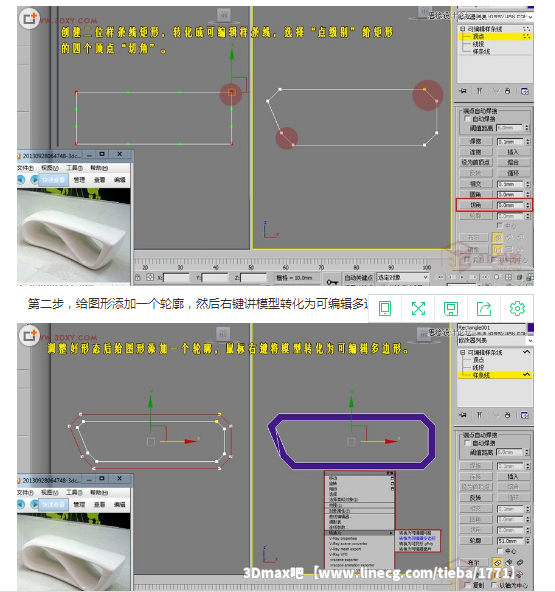
Task: Select Boolean subtraction icon in lower image
Action: coord(509,563)
